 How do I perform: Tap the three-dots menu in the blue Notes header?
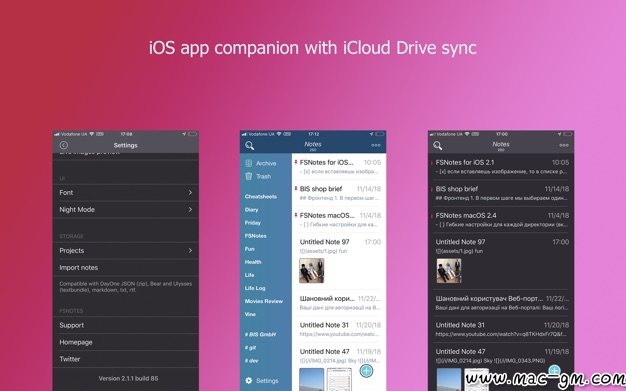[376, 145]
